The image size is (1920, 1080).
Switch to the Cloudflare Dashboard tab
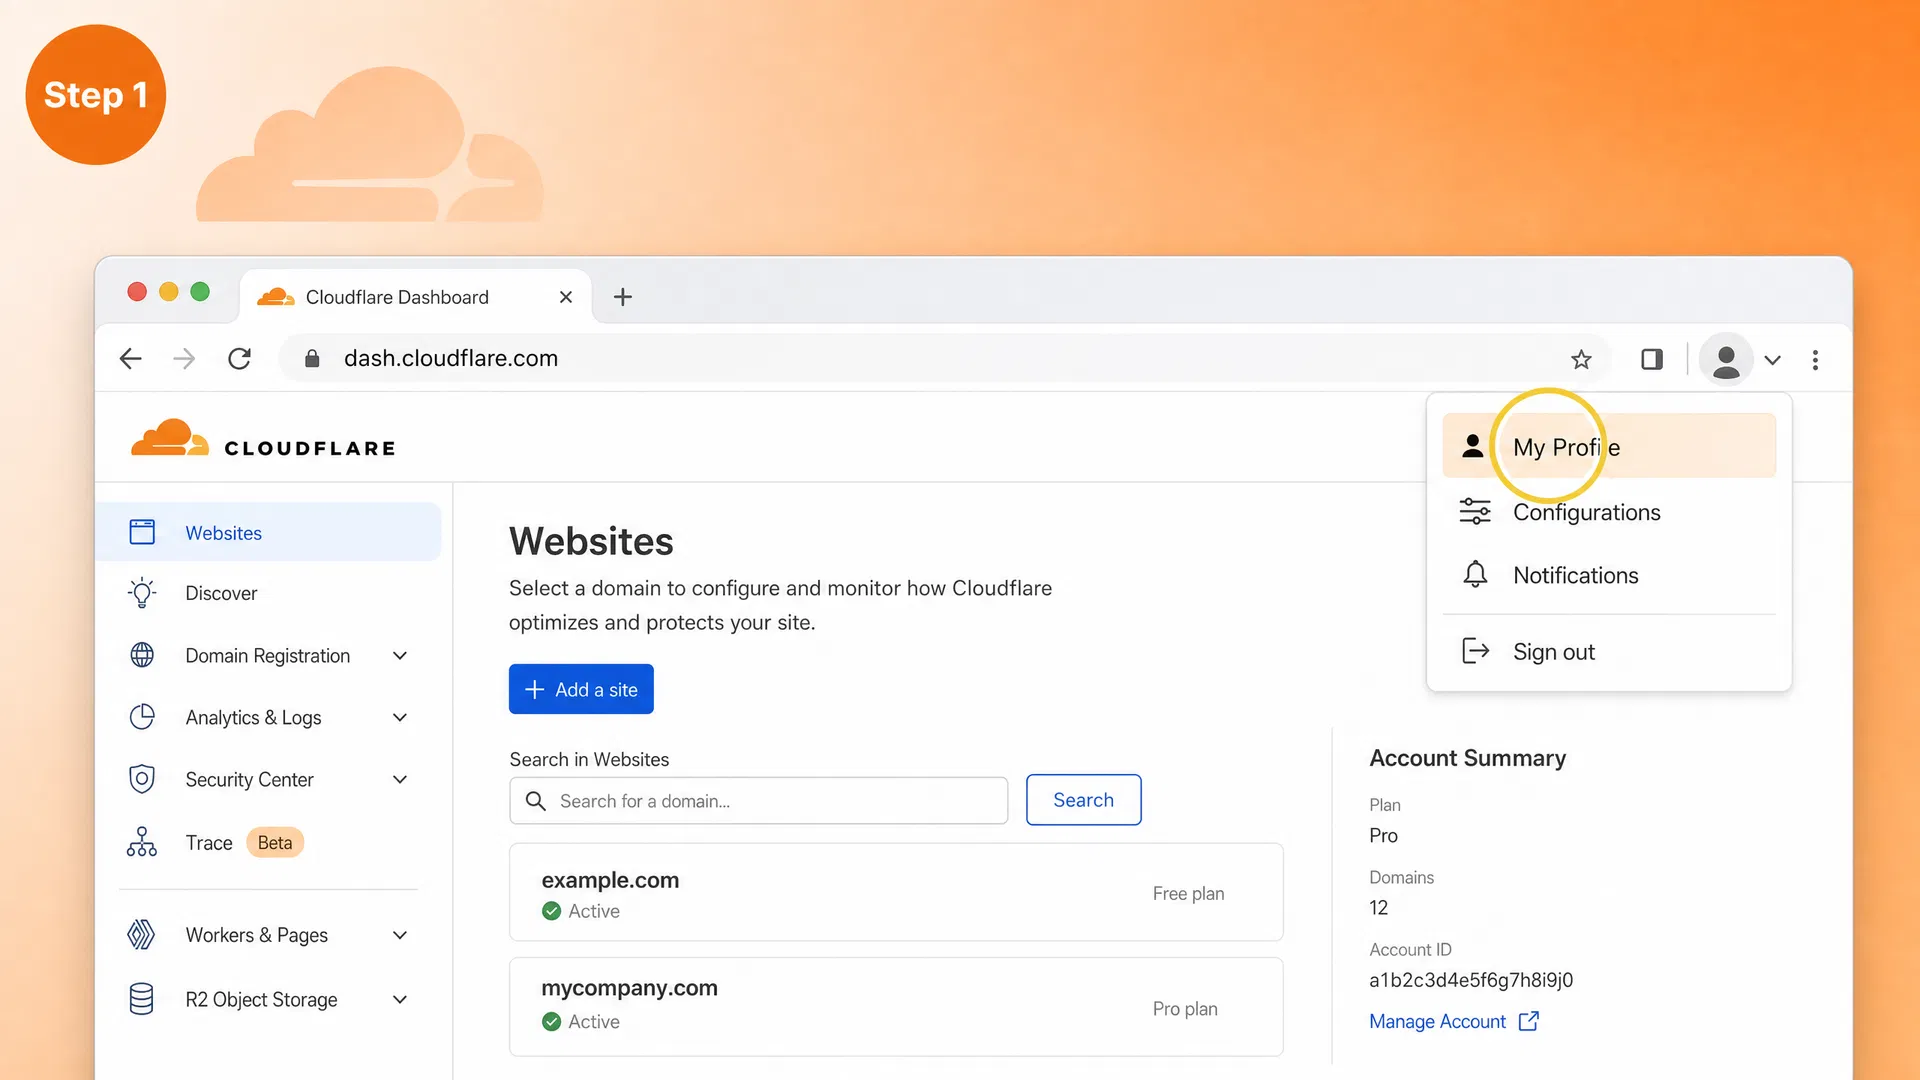tap(415, 297)
